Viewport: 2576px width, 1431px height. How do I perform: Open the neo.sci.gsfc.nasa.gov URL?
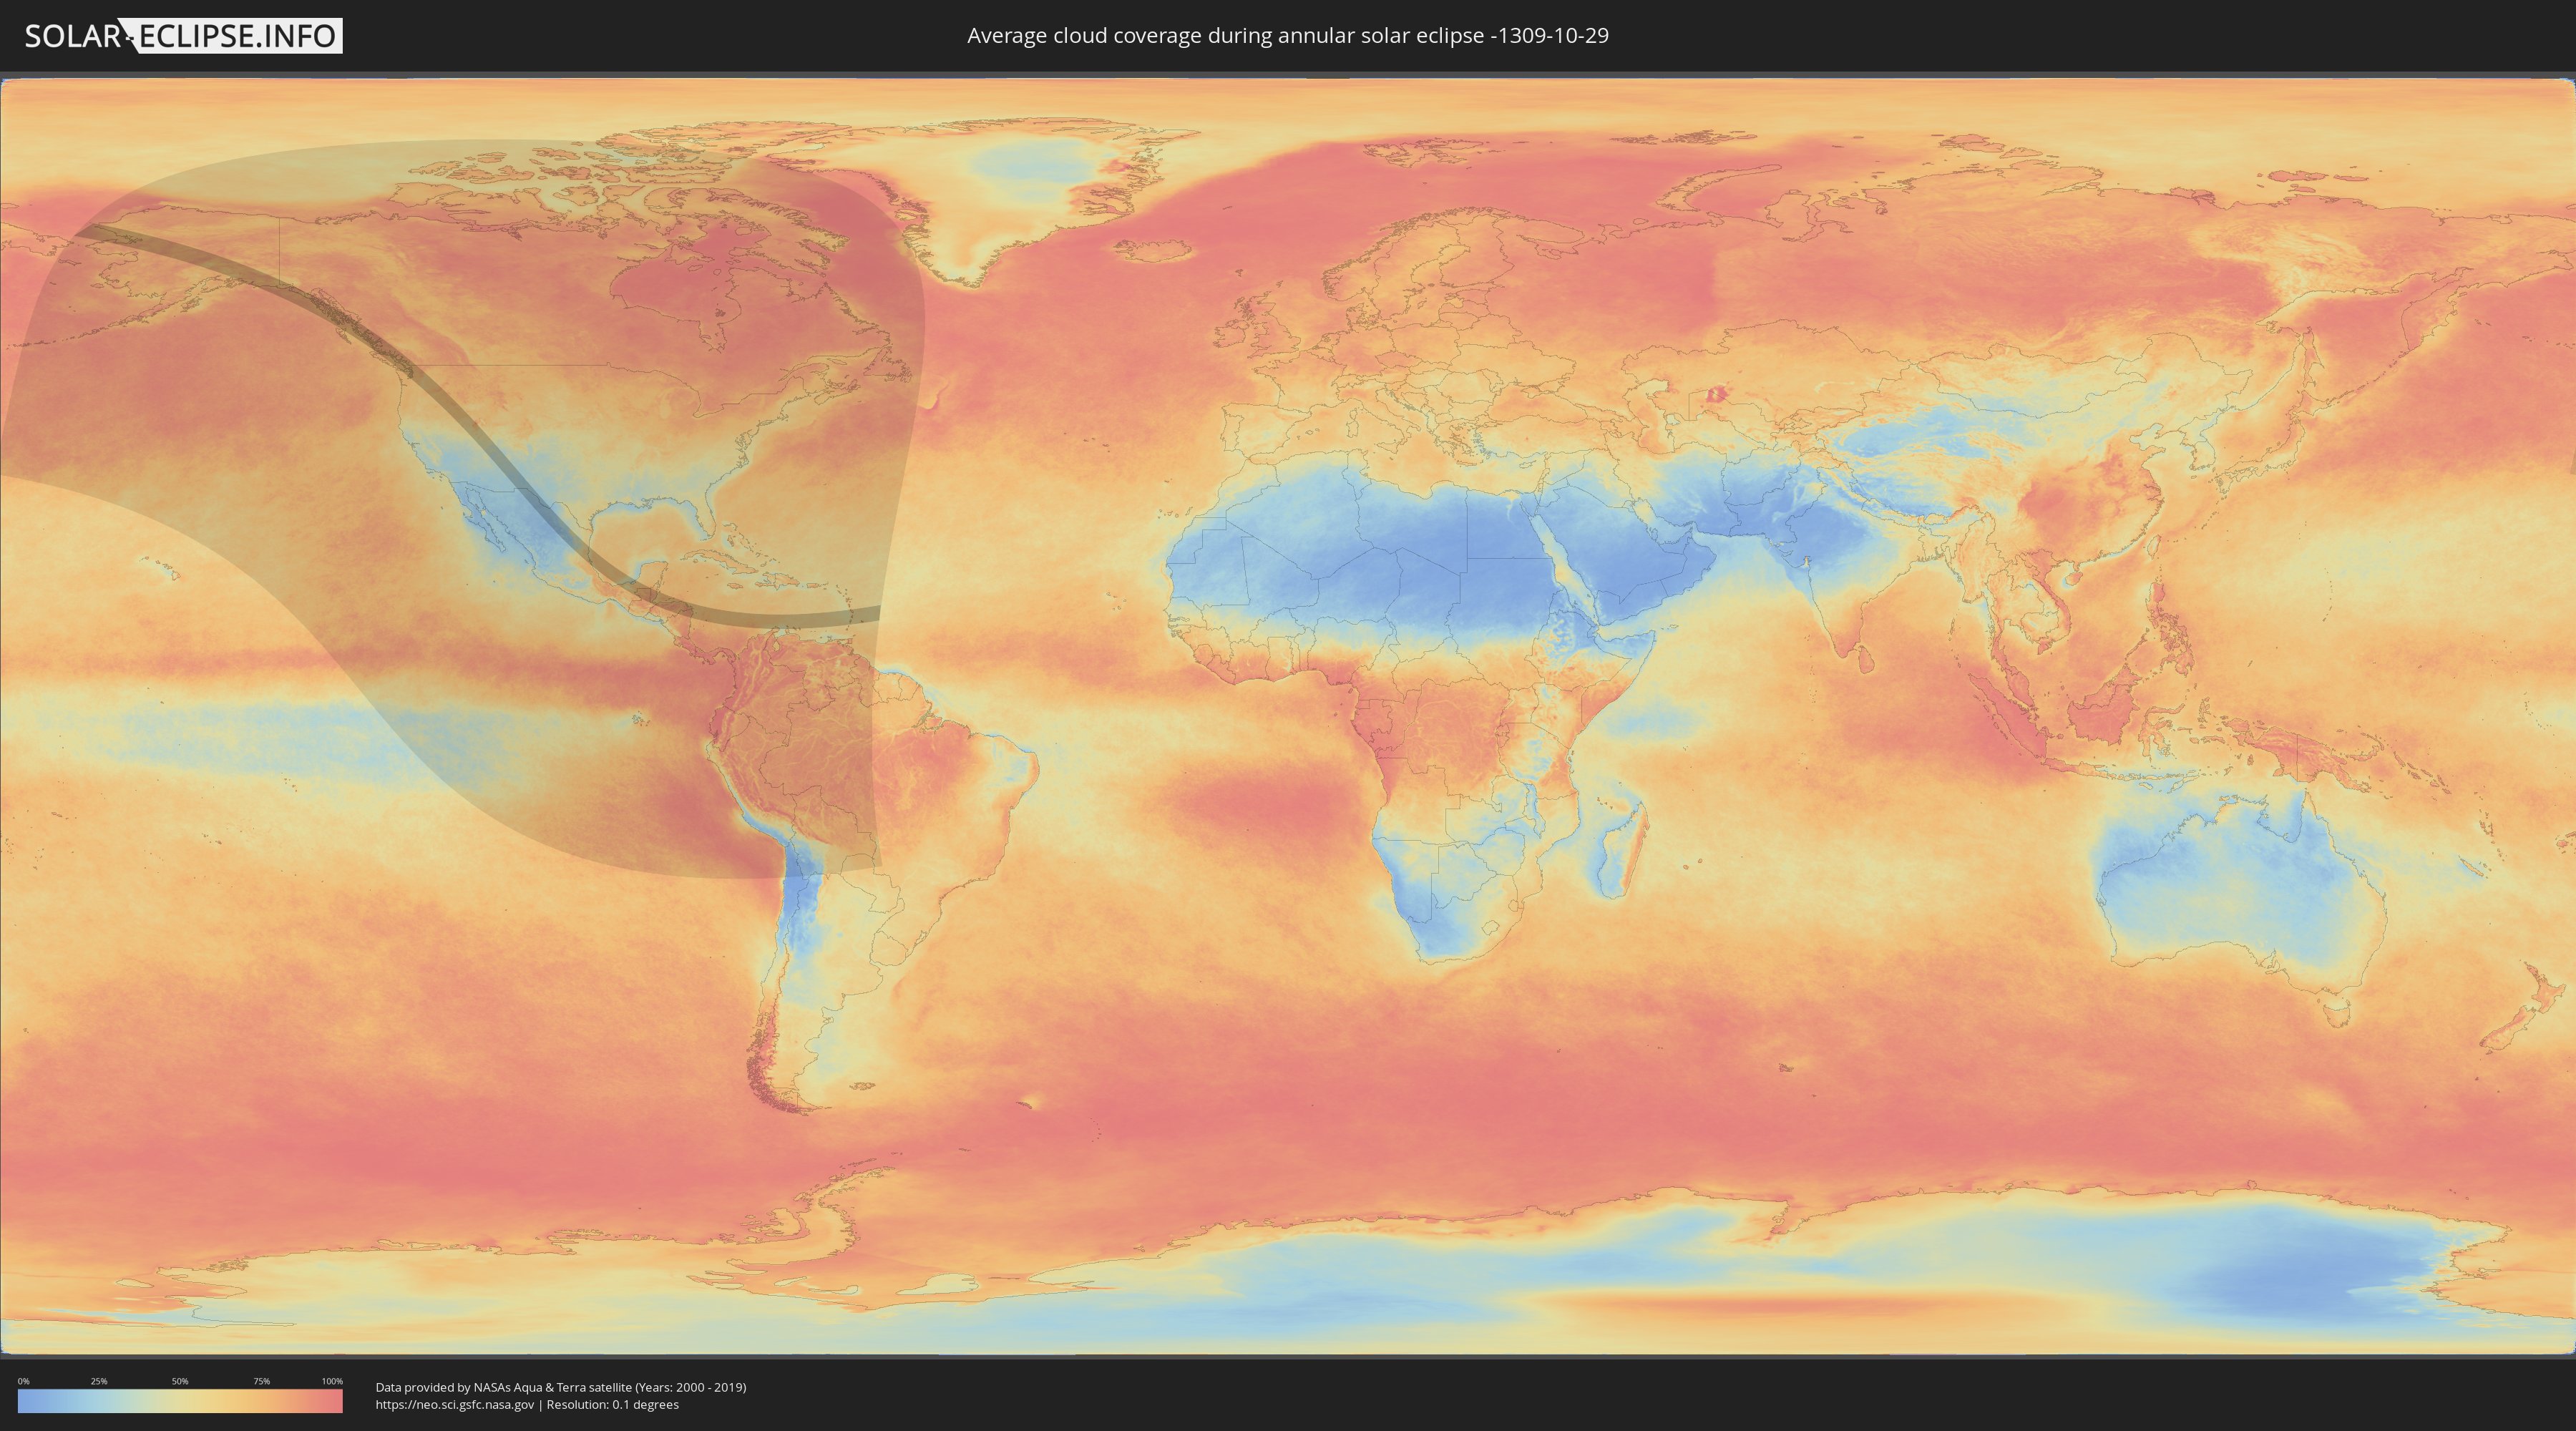pos(455,1404)
